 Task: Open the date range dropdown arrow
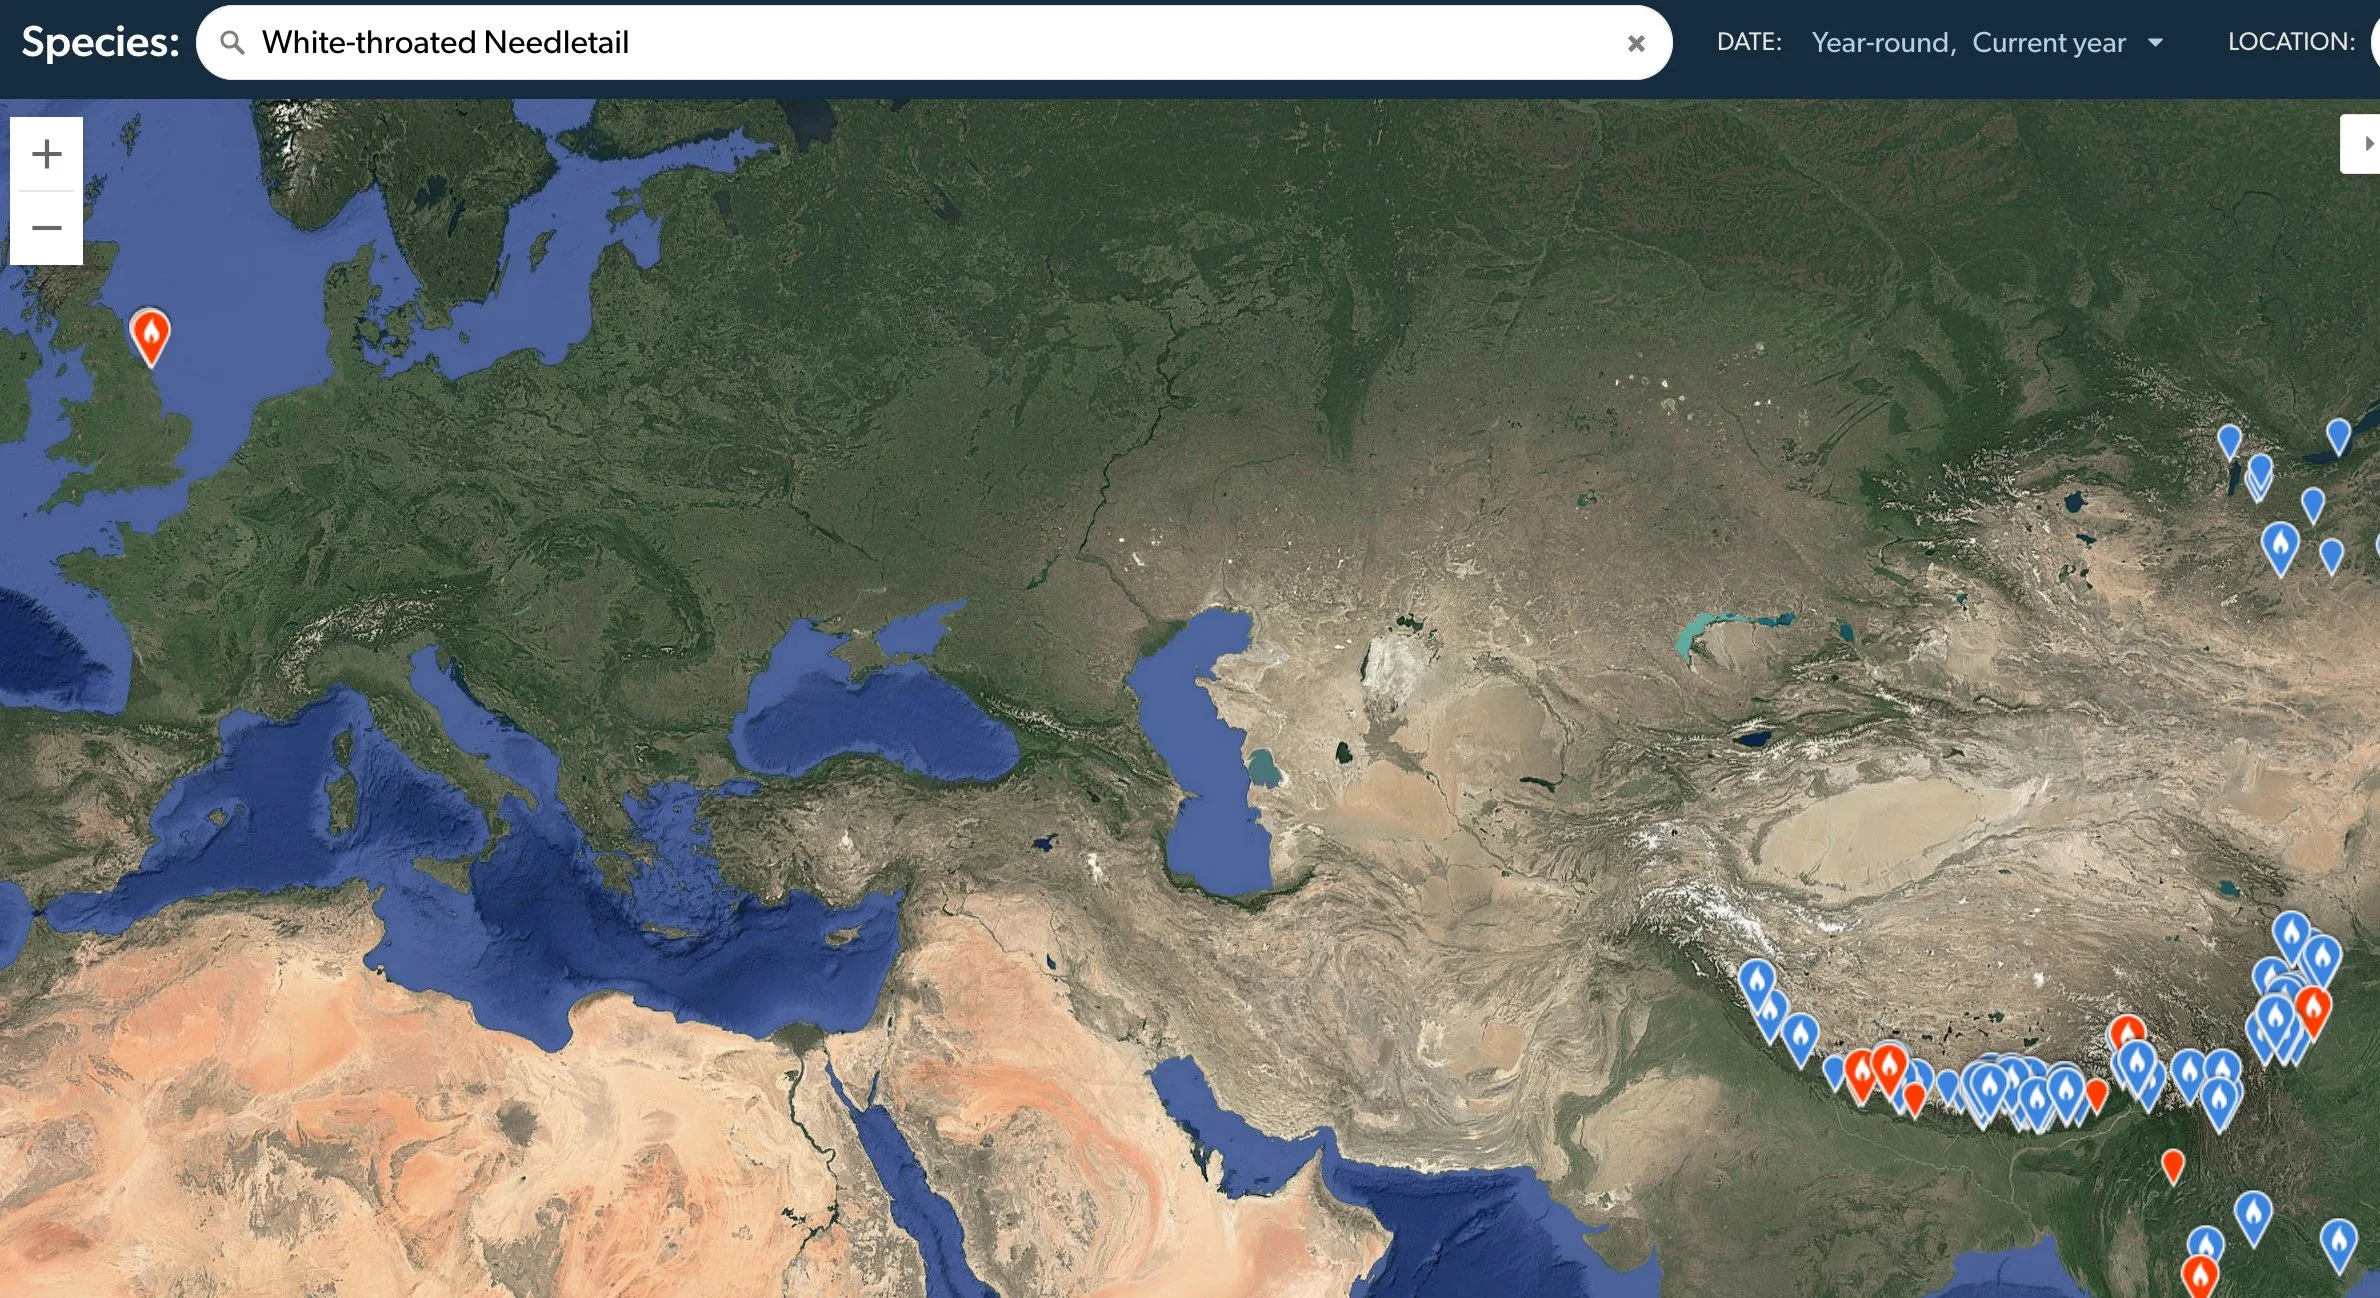tap(2155, 43)
